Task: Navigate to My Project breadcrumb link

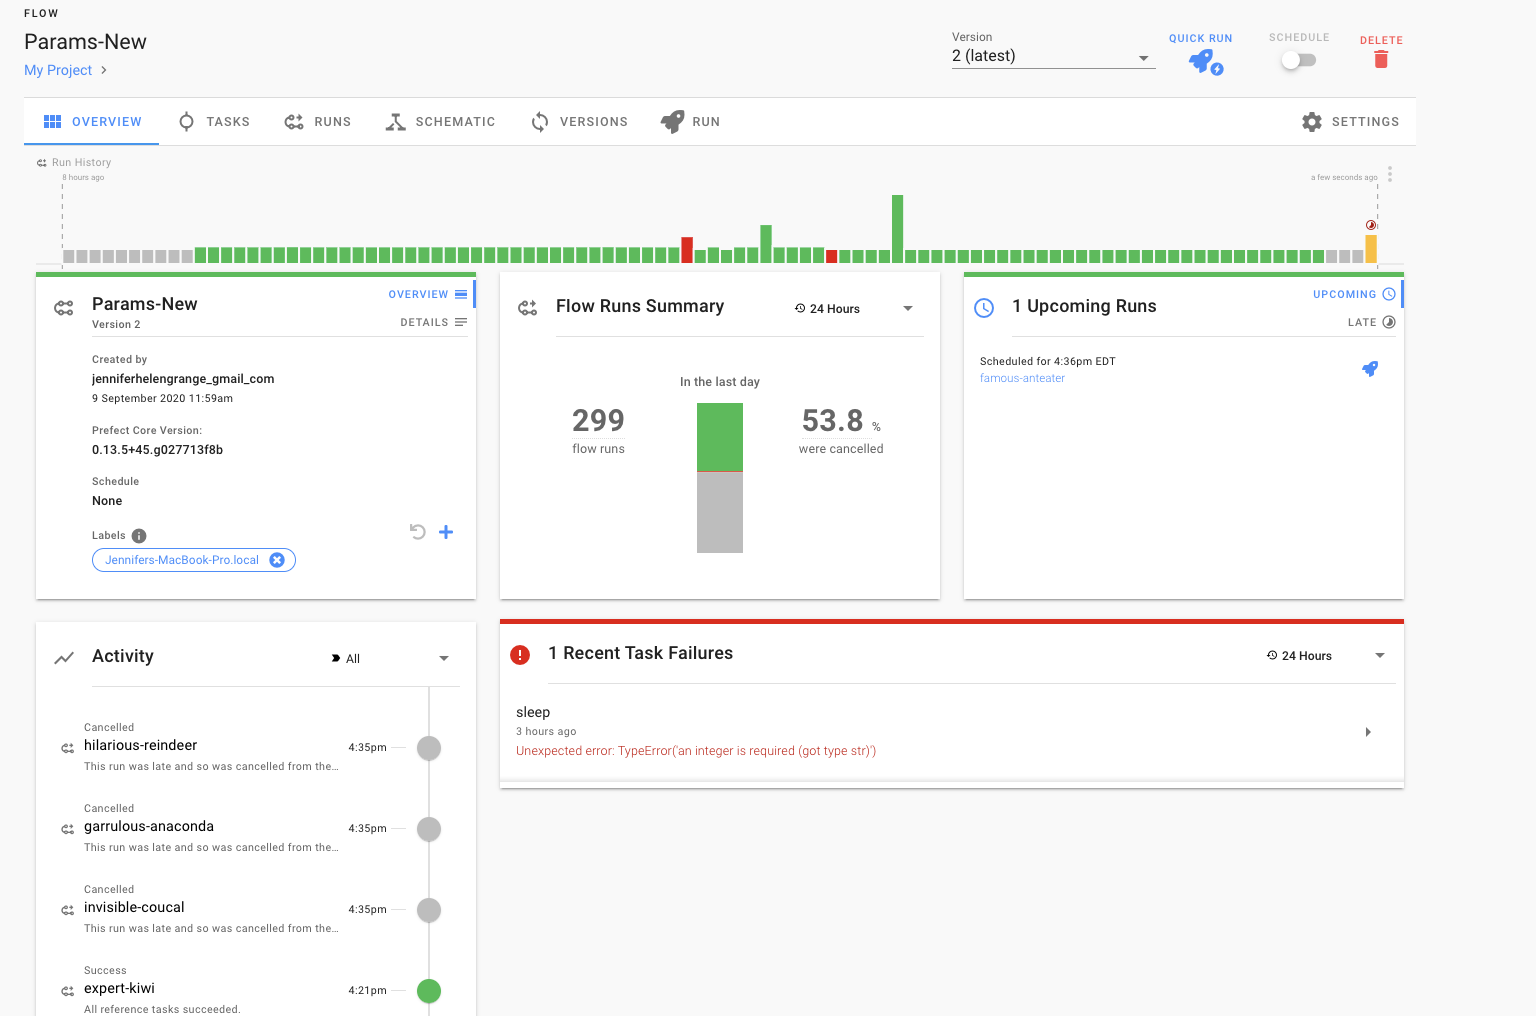Action: (x=58, y=70)
